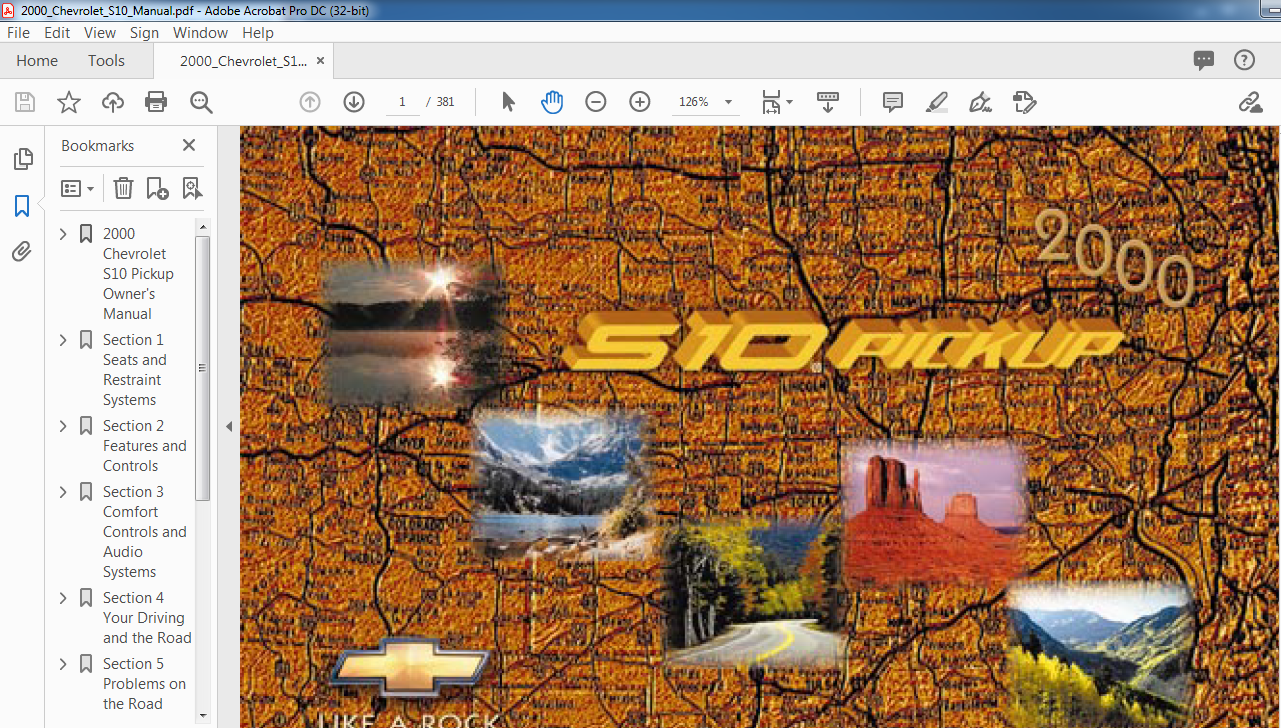This screenshot has width=1281, height=728.
Task: Activate the Hand pan tool
Action: coord(552,102)
